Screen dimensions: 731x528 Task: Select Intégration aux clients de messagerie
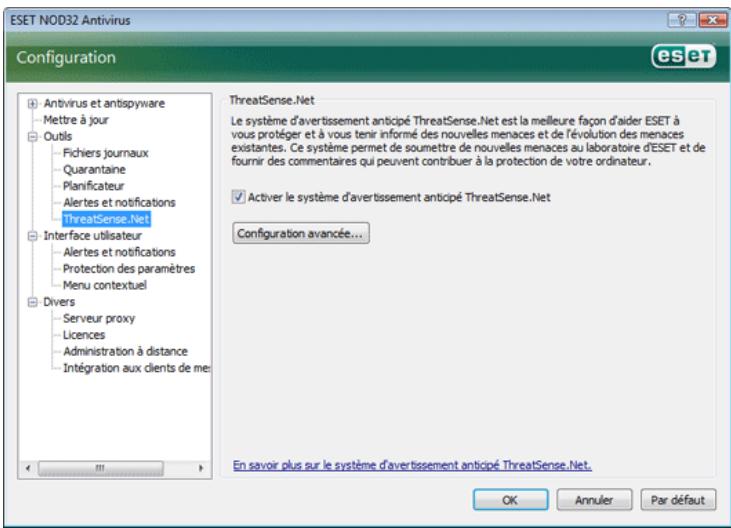(137, 368)
